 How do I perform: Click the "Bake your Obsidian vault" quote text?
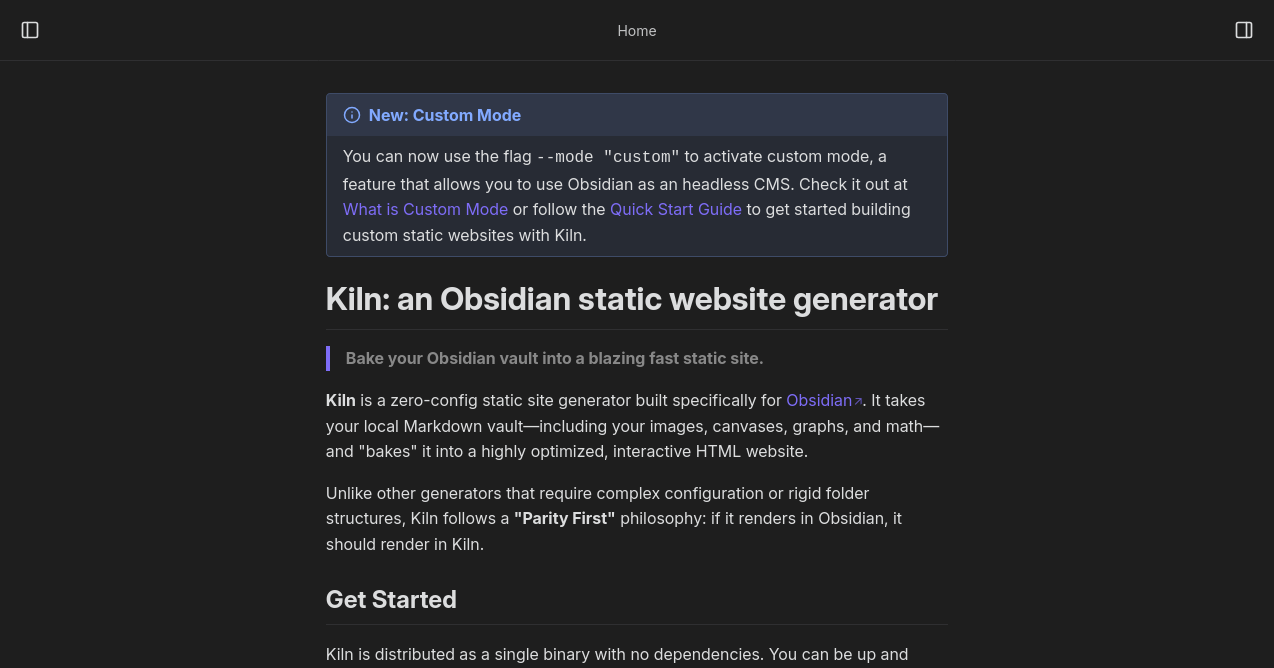(x=554, y=358)
